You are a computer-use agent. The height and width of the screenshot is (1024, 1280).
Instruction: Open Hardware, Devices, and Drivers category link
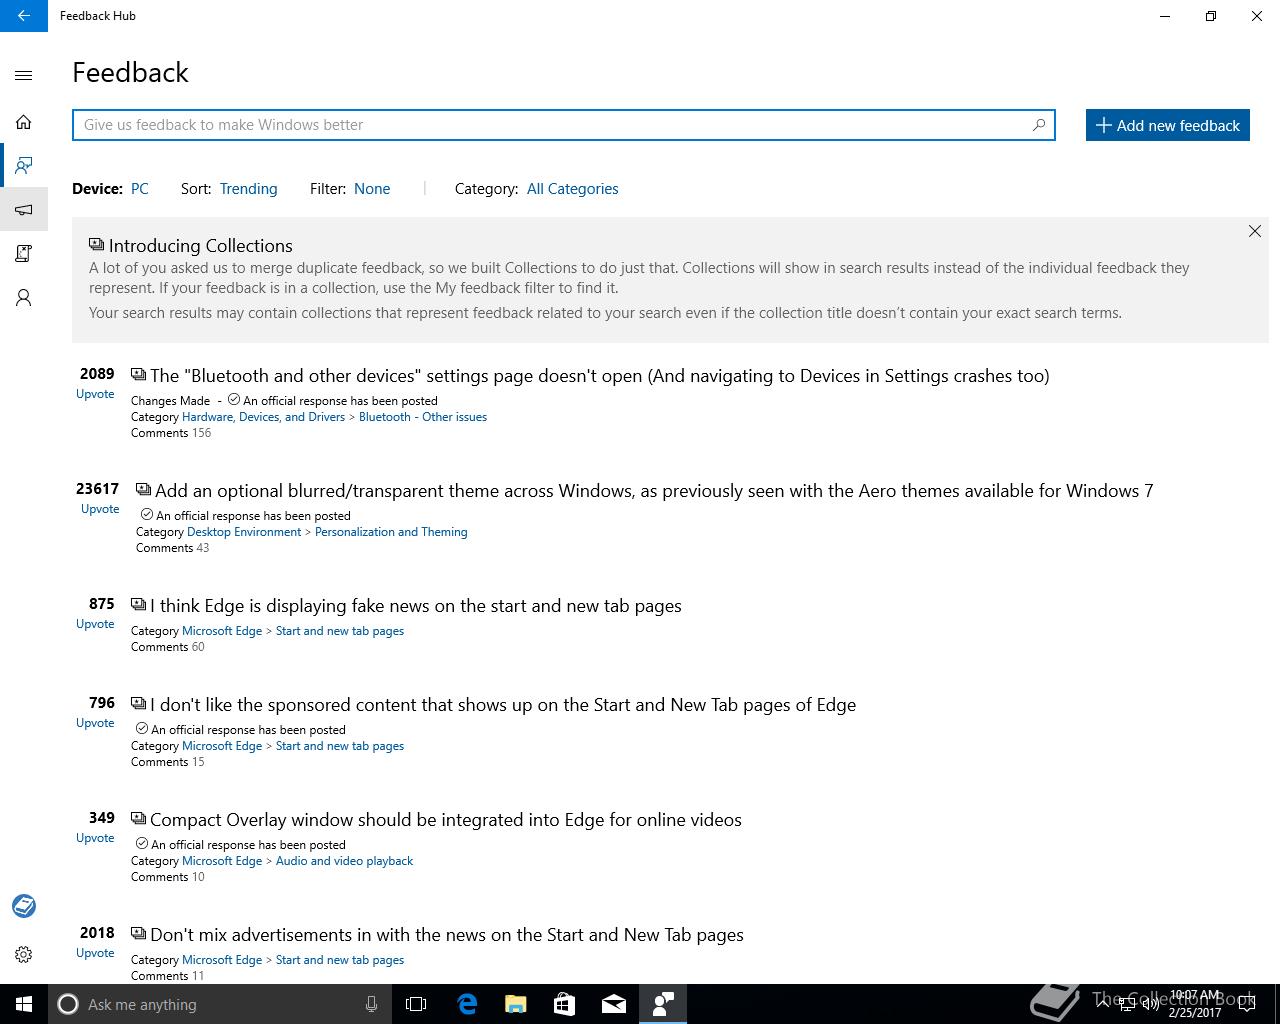point(263,417)
